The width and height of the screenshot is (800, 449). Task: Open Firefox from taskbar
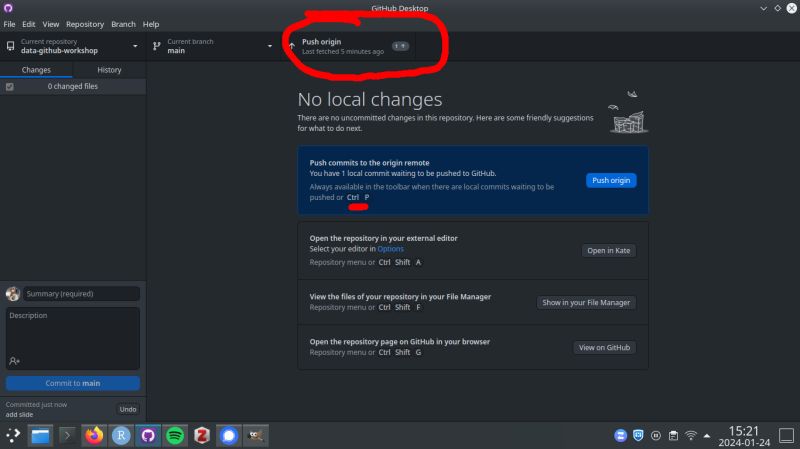(x=94, y=435)
